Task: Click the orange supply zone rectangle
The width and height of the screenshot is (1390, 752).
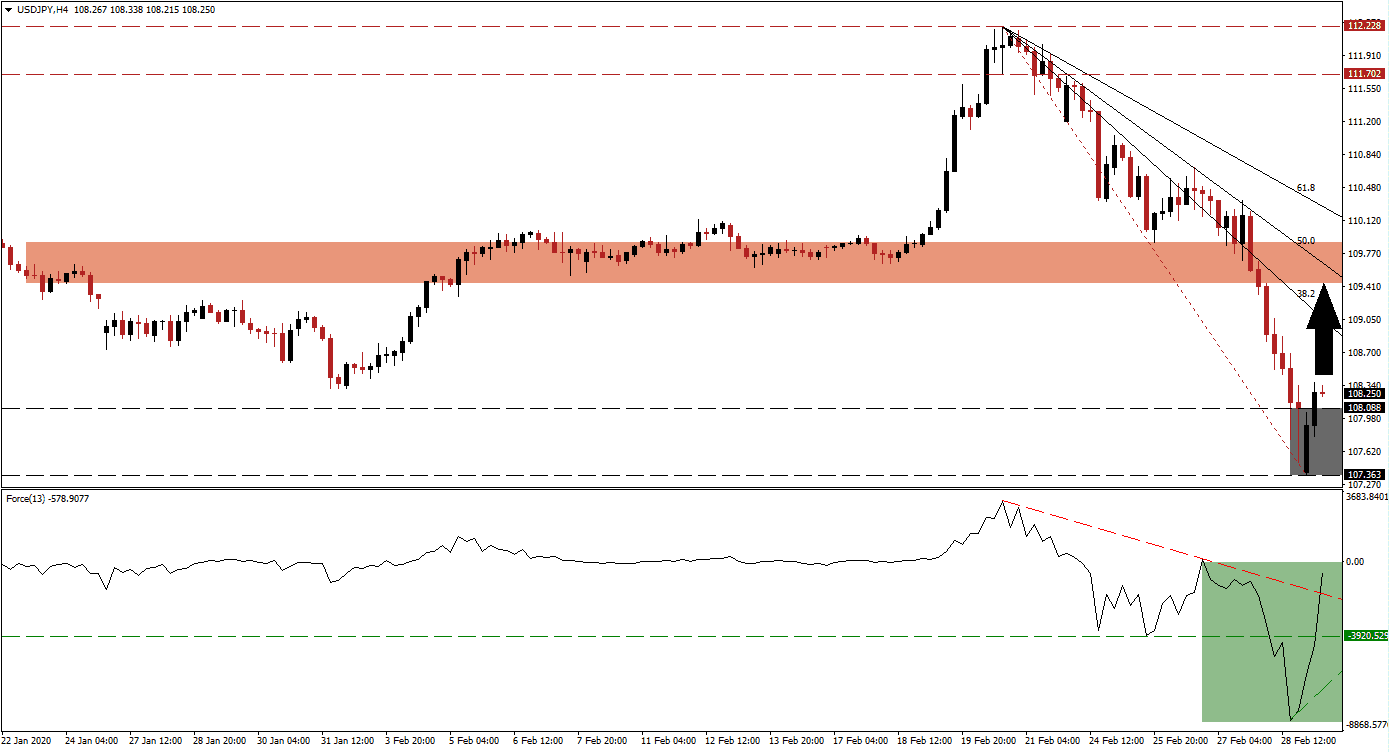Action: click(600, 262)
